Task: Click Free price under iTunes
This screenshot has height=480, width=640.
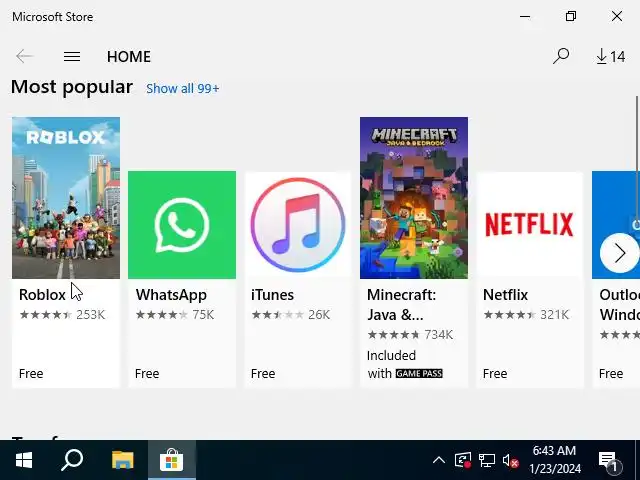Action: [x=263, y=373]
